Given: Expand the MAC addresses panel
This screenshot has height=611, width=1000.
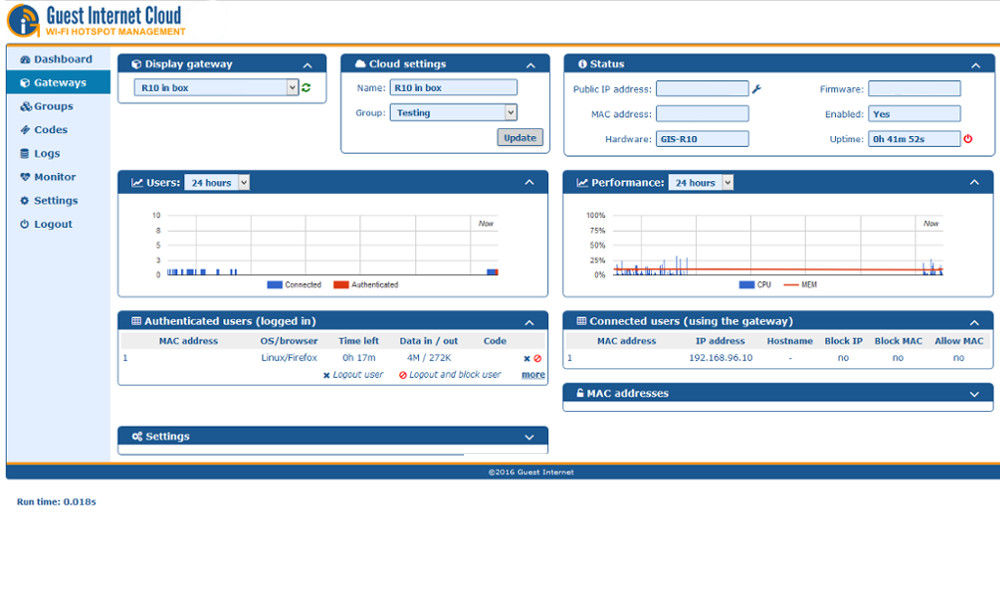Looking at the screenshot, I should (974, 392).
